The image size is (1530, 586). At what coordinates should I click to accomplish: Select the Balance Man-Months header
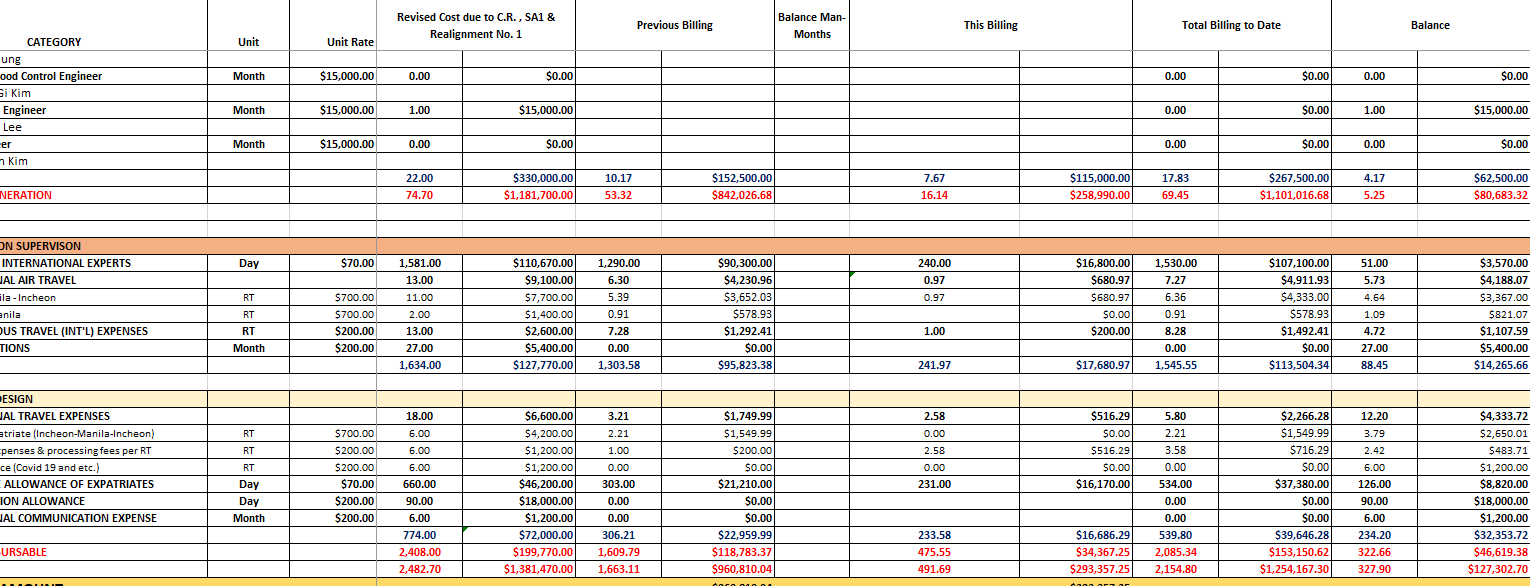point(810,23)
